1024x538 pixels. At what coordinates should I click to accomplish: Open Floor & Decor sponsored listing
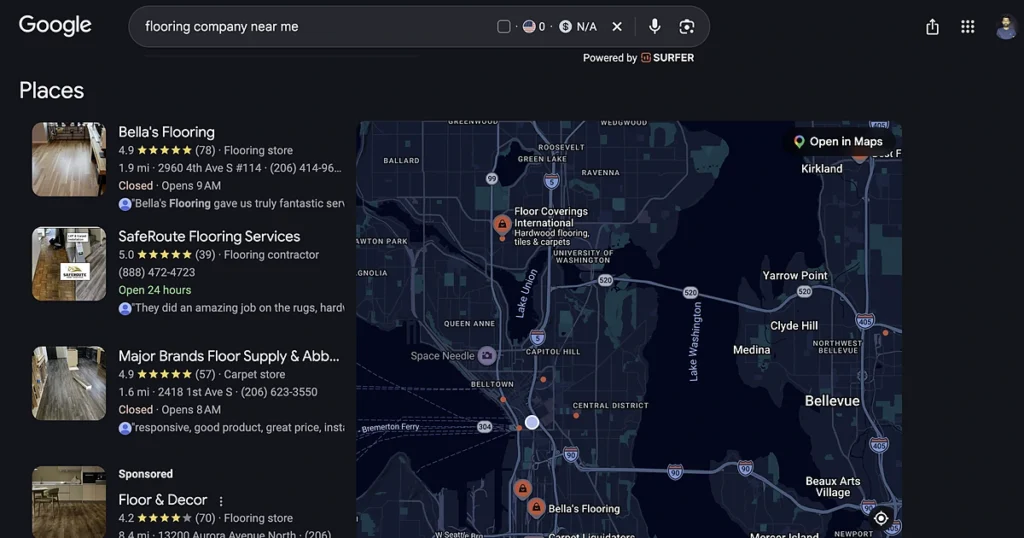[x=163, y=499]
